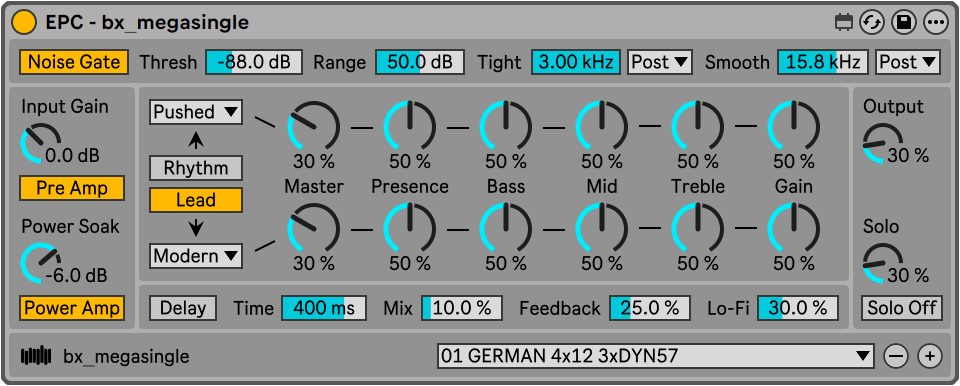Toggle the device activator on/off button
This screenshot has height=386, width=960.
coord(24,23)
